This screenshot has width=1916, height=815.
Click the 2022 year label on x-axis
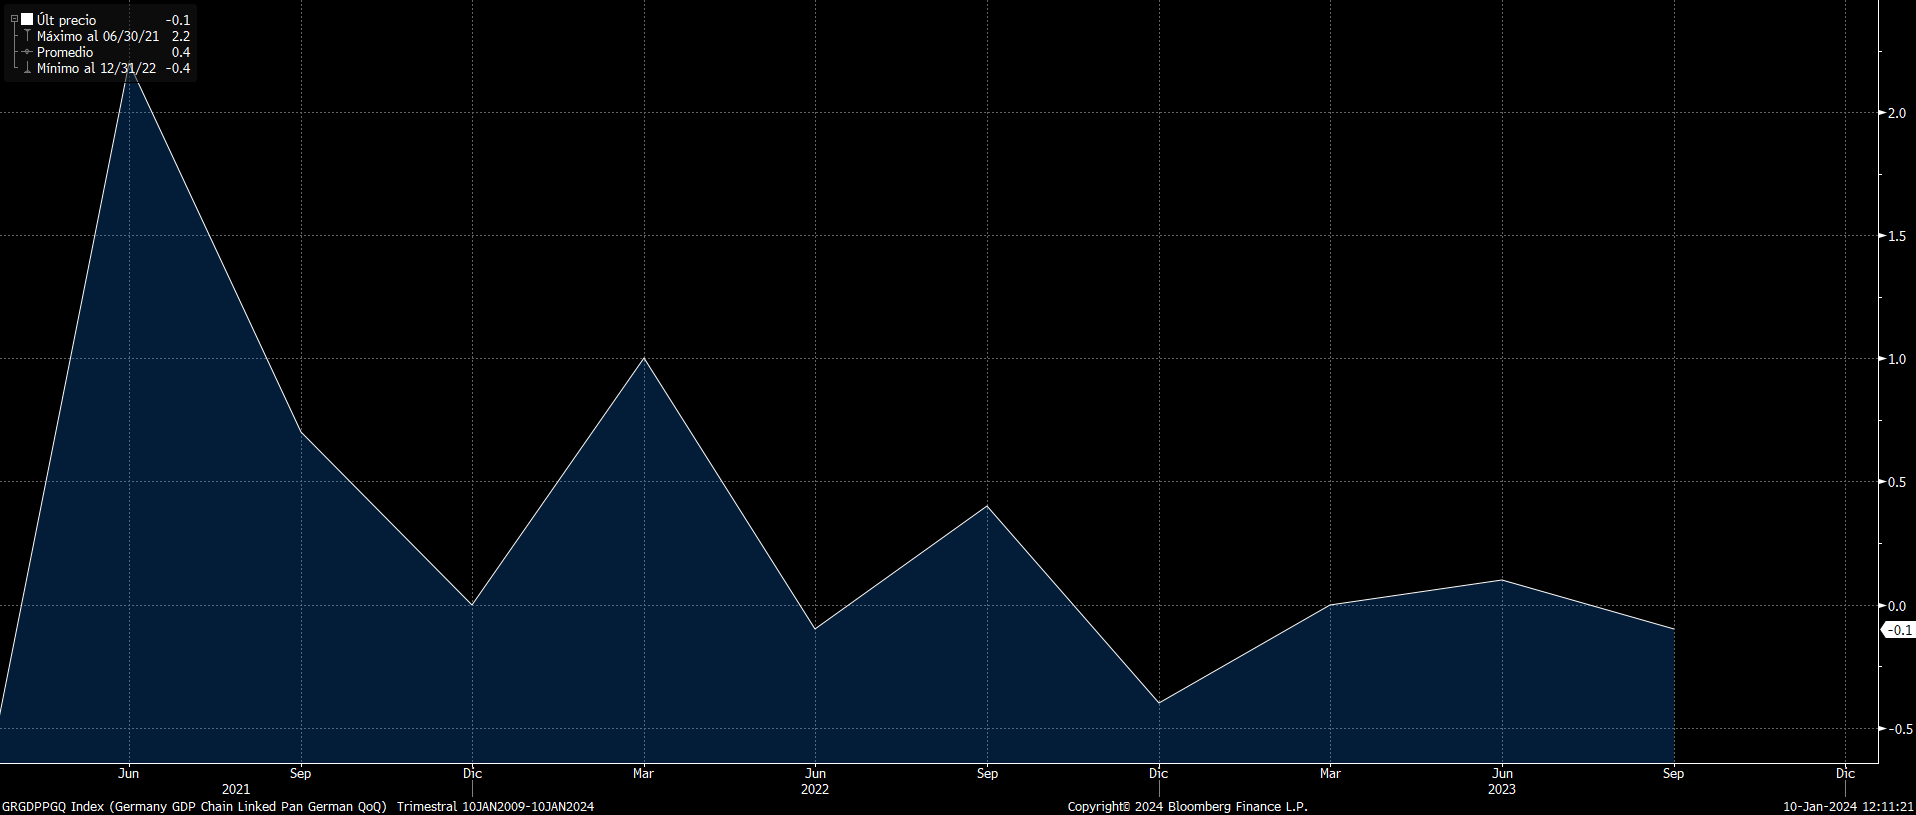[x=815, y=789]
